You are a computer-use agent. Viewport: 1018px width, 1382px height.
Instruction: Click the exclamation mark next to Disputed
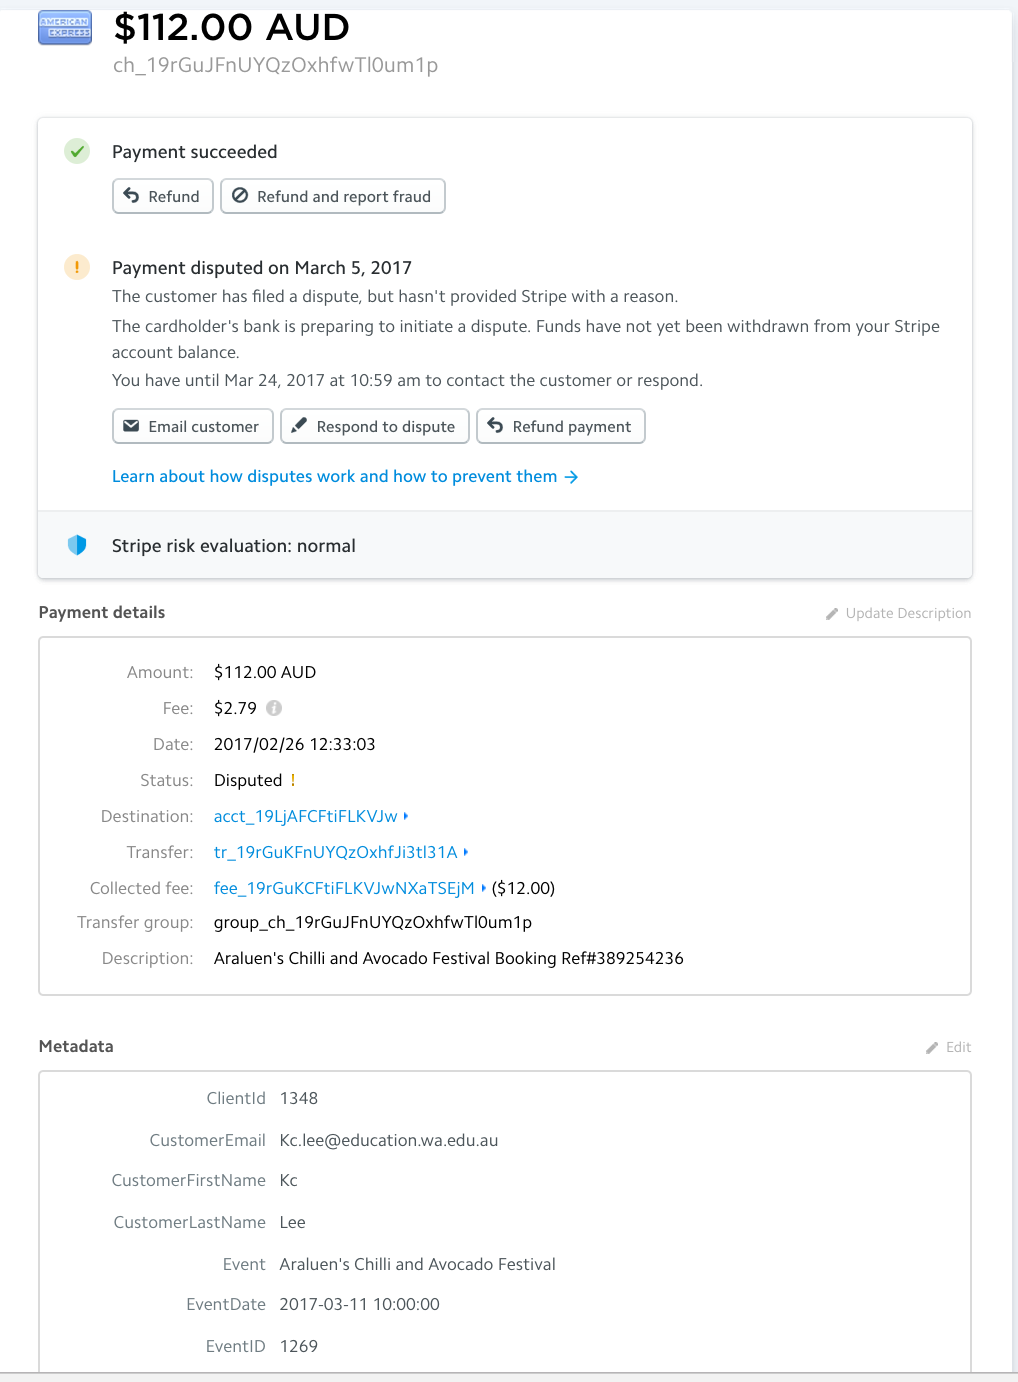(293, 780)
